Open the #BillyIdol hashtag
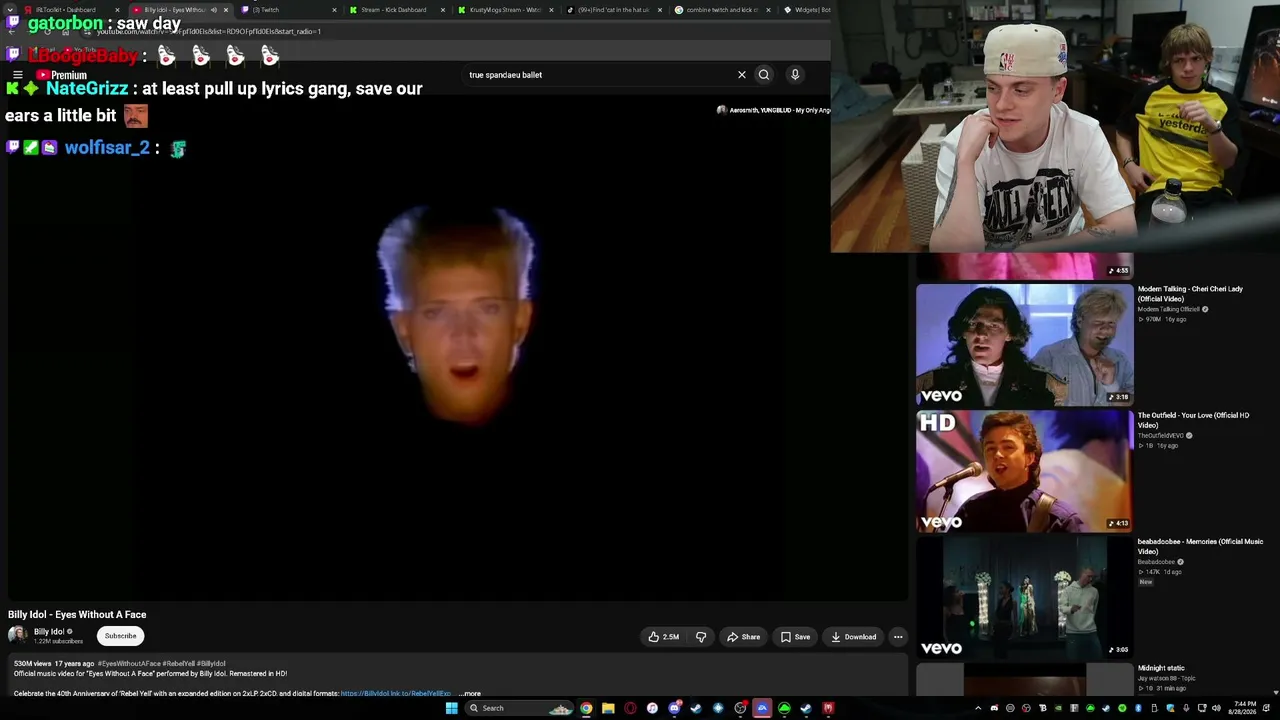1280x720 pixels. [x=211, y=664]
